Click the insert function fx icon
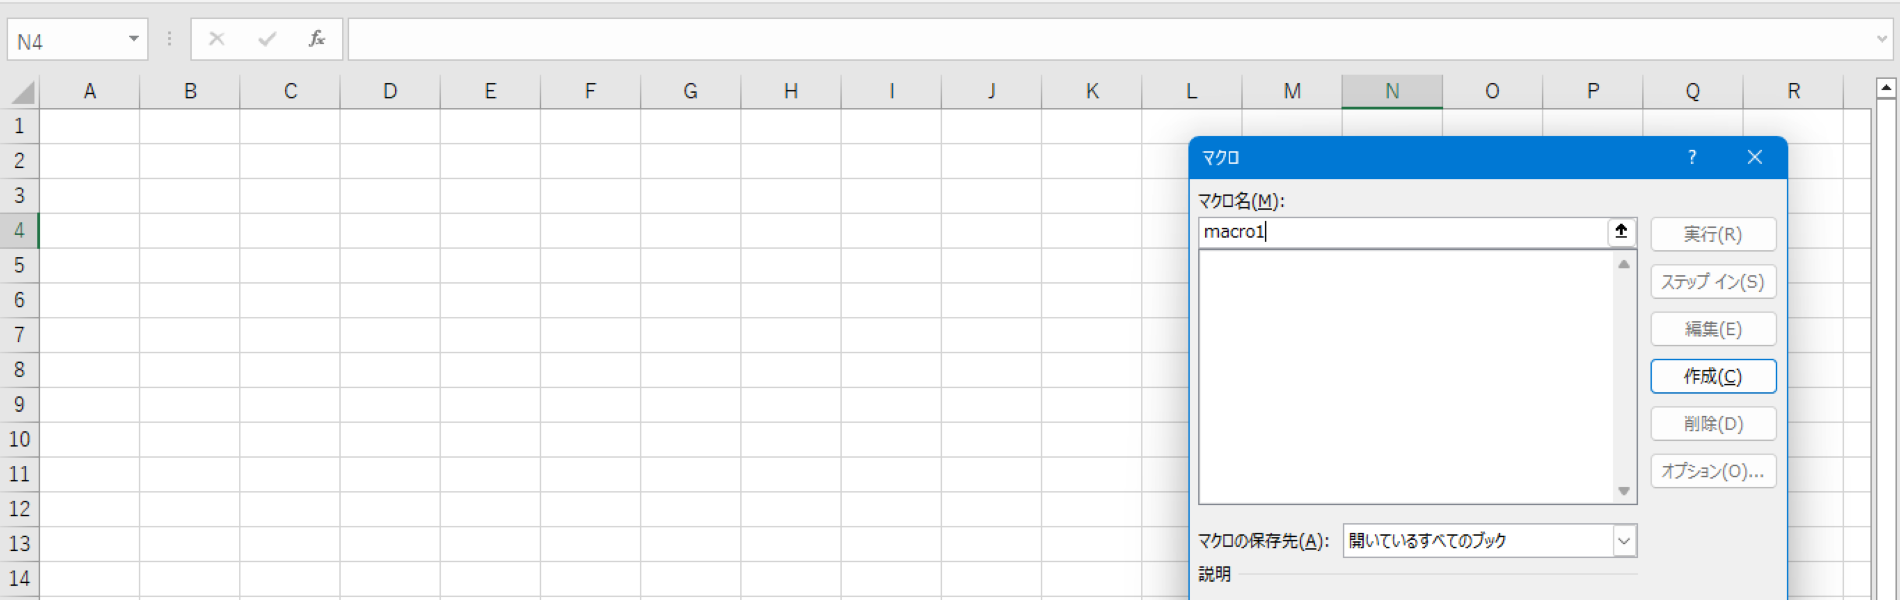 pyautogui.click(x=316, y=39)
